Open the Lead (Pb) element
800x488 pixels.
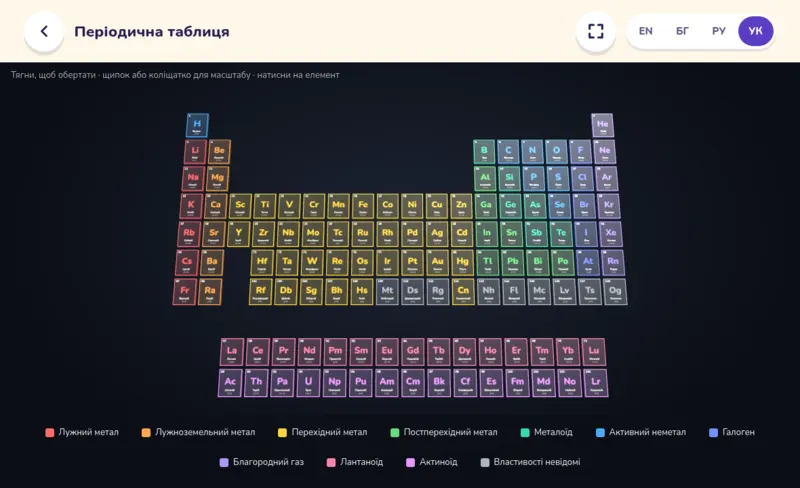tap(513, 262)
